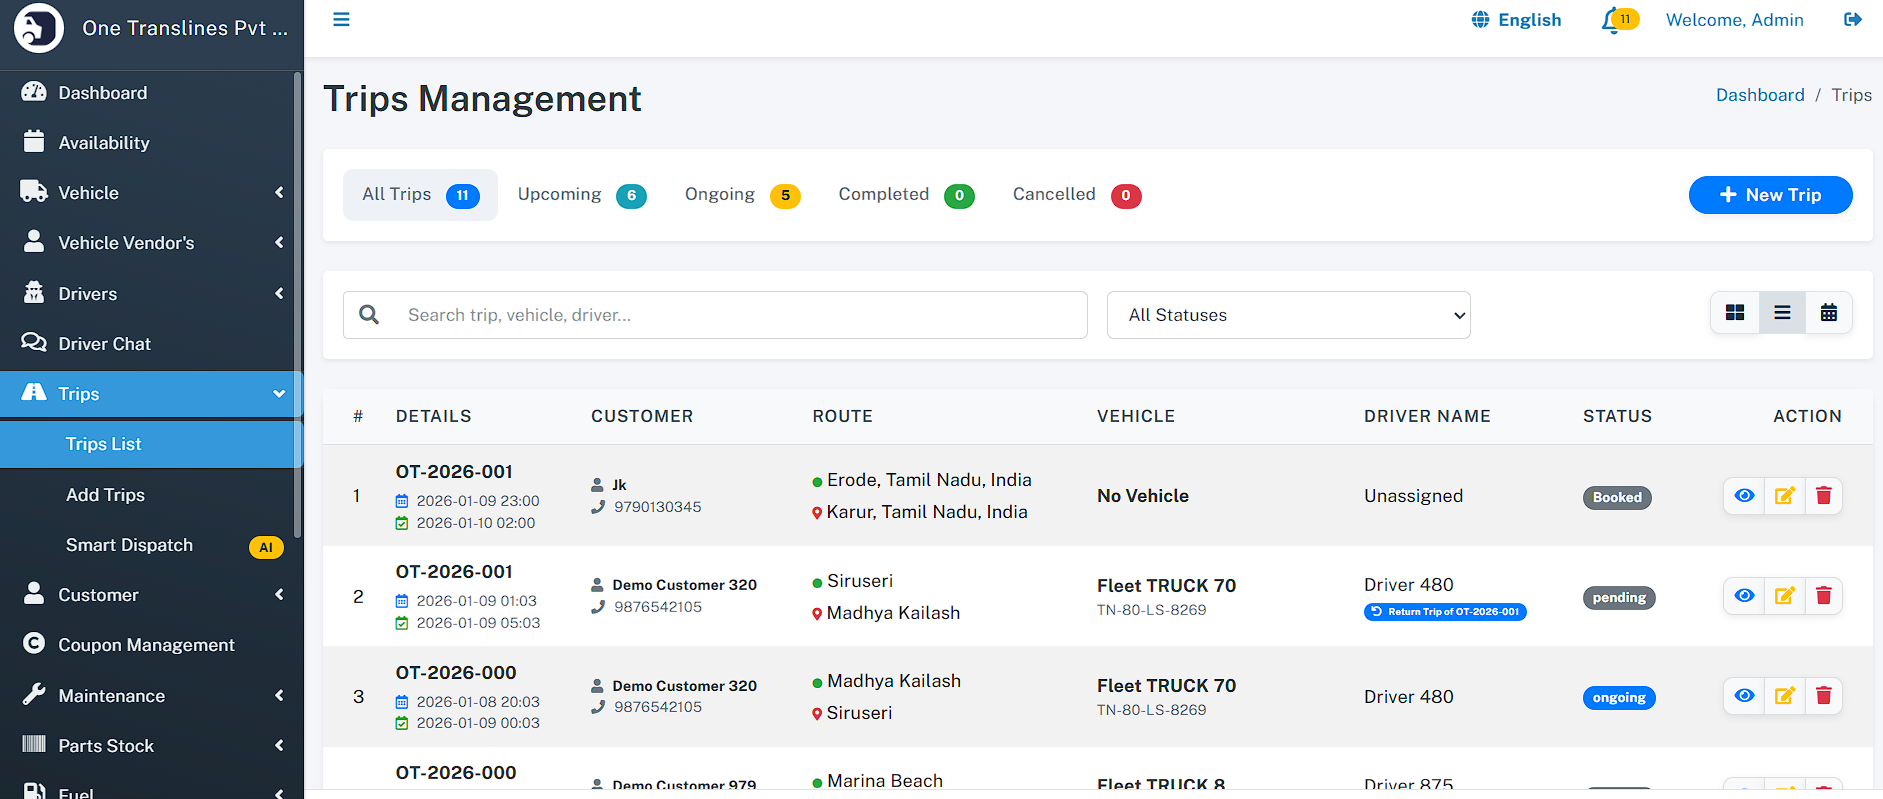View row 3 trip with eye icon
Screen dimensions: 1883x799
click(1744, 696)
